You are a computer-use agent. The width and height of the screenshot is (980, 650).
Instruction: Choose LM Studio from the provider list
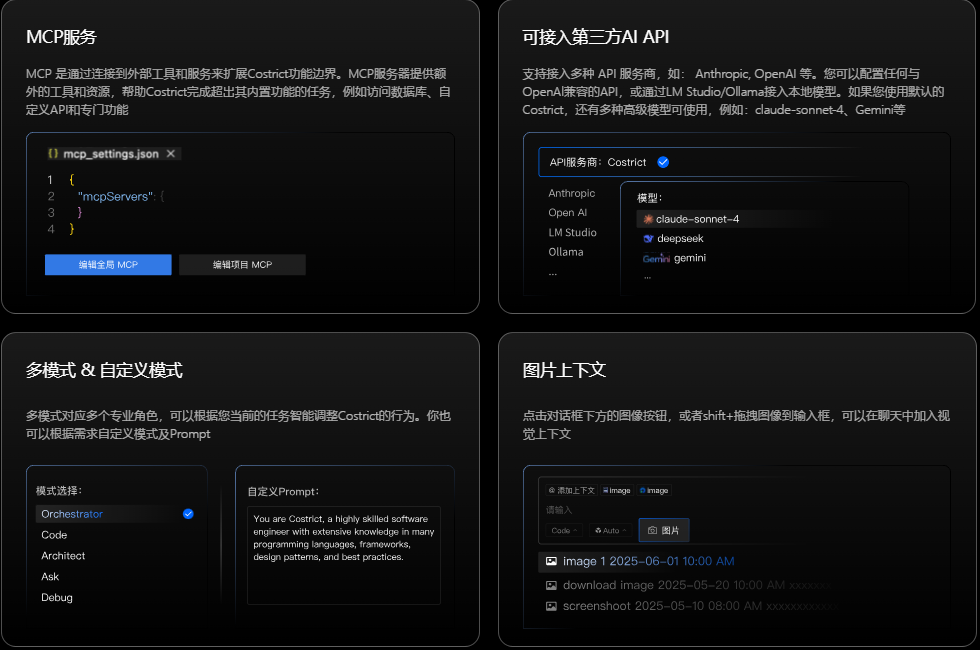click(572, 232)
